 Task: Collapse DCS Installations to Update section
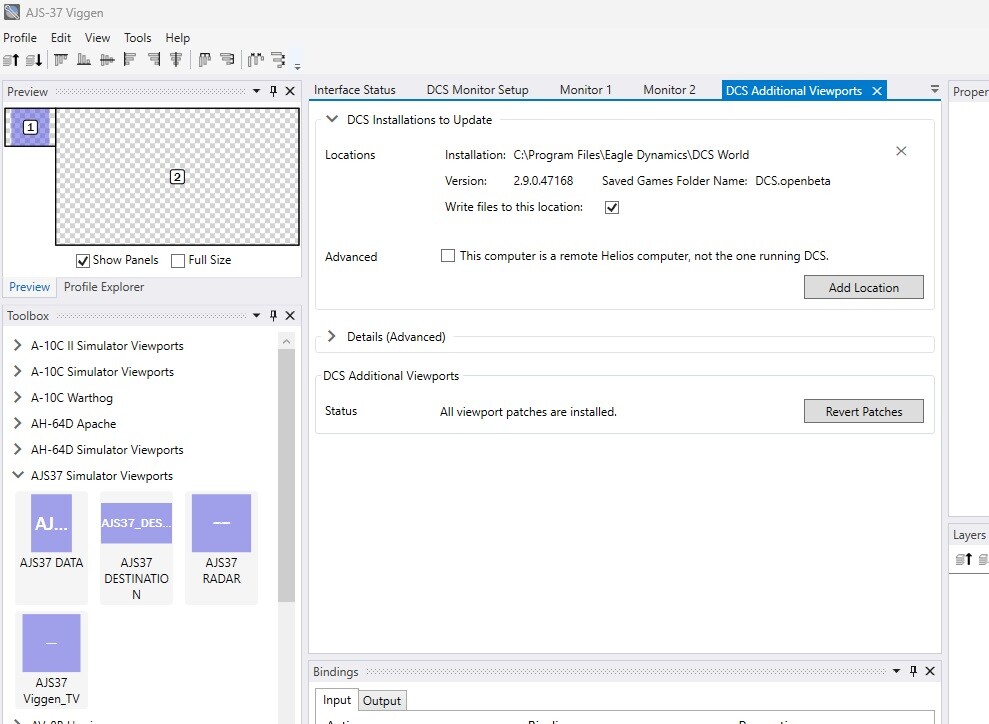click(x=332, y=119)
